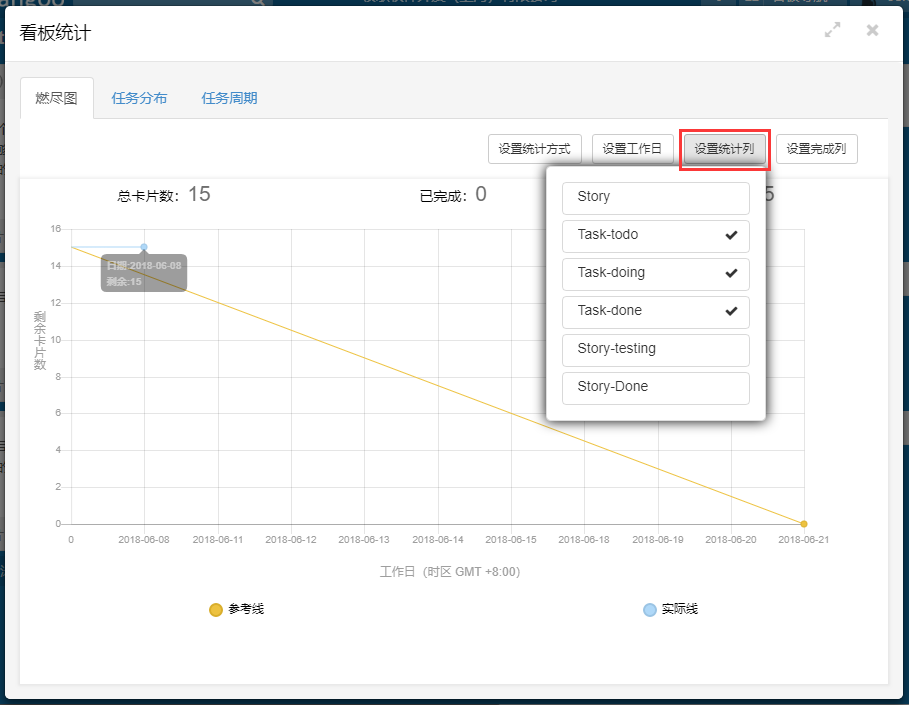Close the 看板统计 dialog with X icon
Viewport: 909px width, 705px height.
[x=872, y=31]
